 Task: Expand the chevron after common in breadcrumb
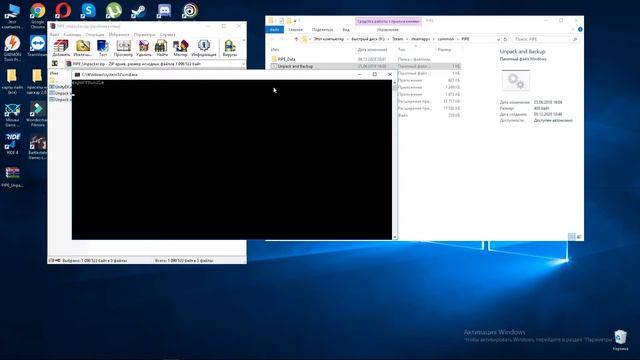[458, 39]
